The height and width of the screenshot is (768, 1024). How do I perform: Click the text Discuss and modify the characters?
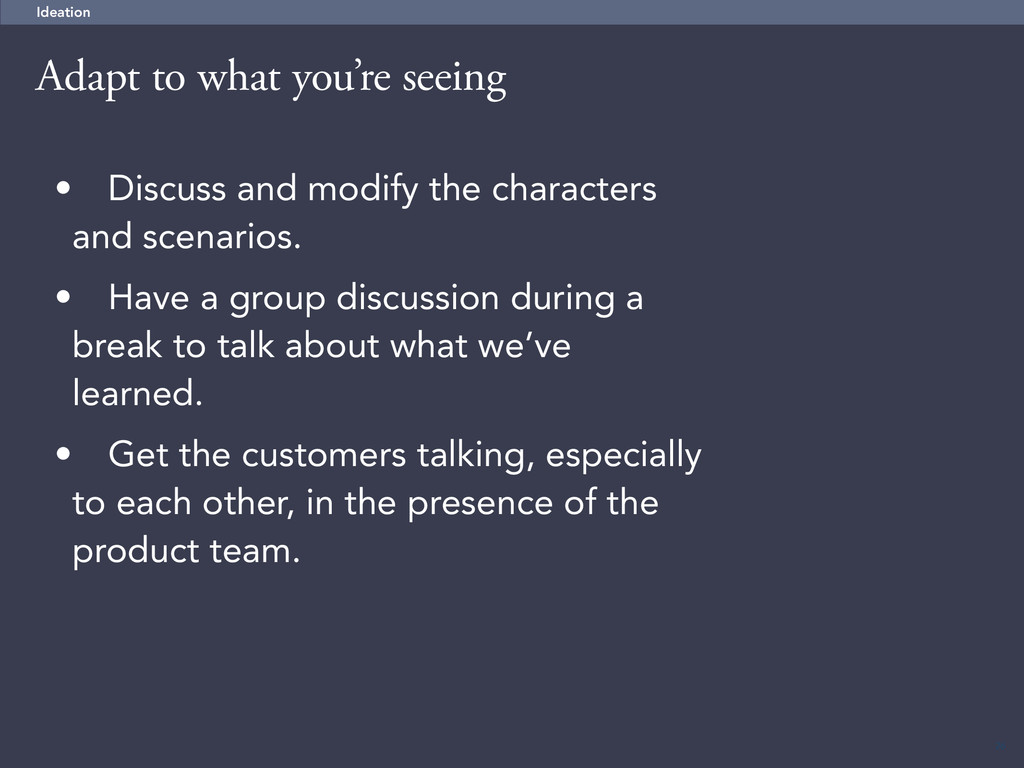[x=382, y=189]
